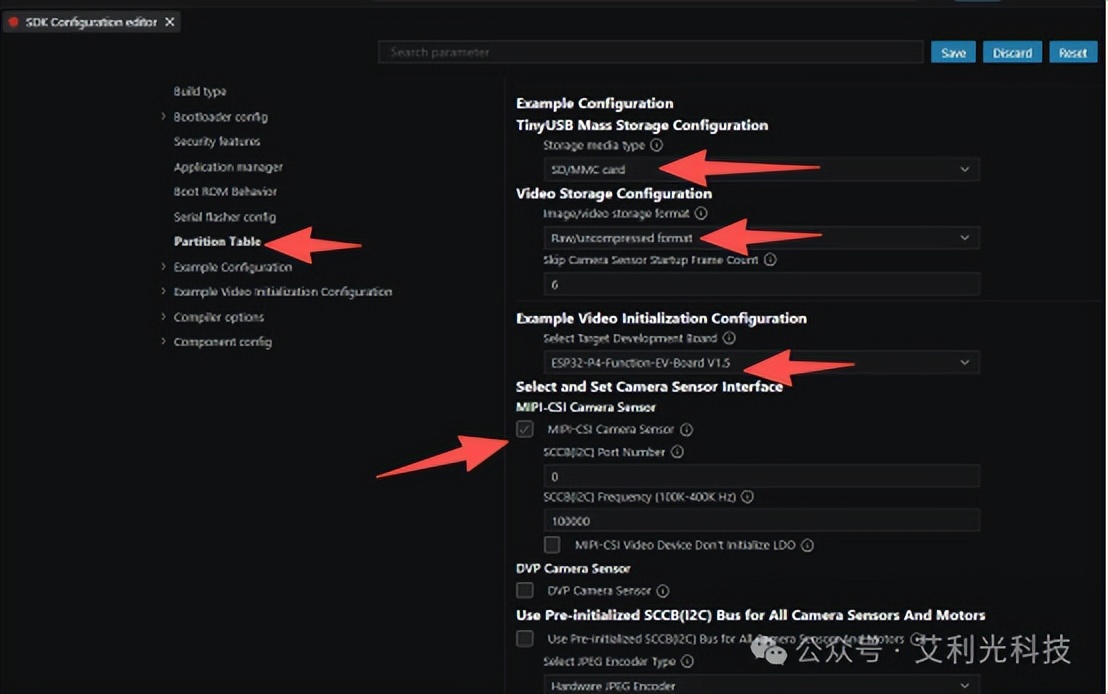This screenshot has height=694, width=1108.
Task: Open the JPEG Encoder Type dropdown
Action: [x=761, y=685]
